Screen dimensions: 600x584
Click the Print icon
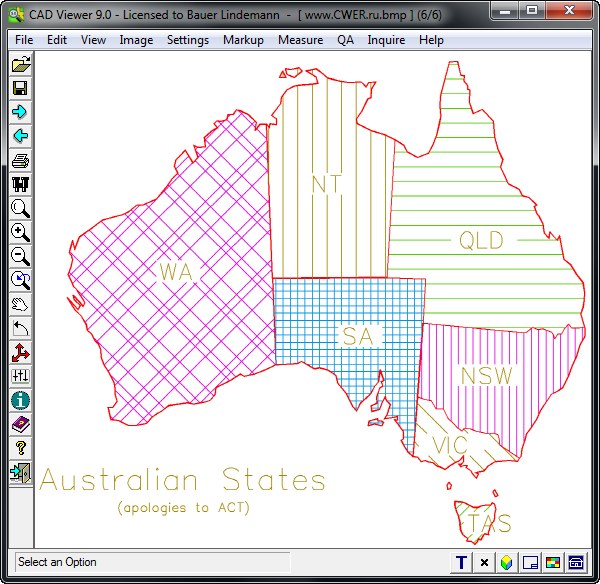point(20,160)
